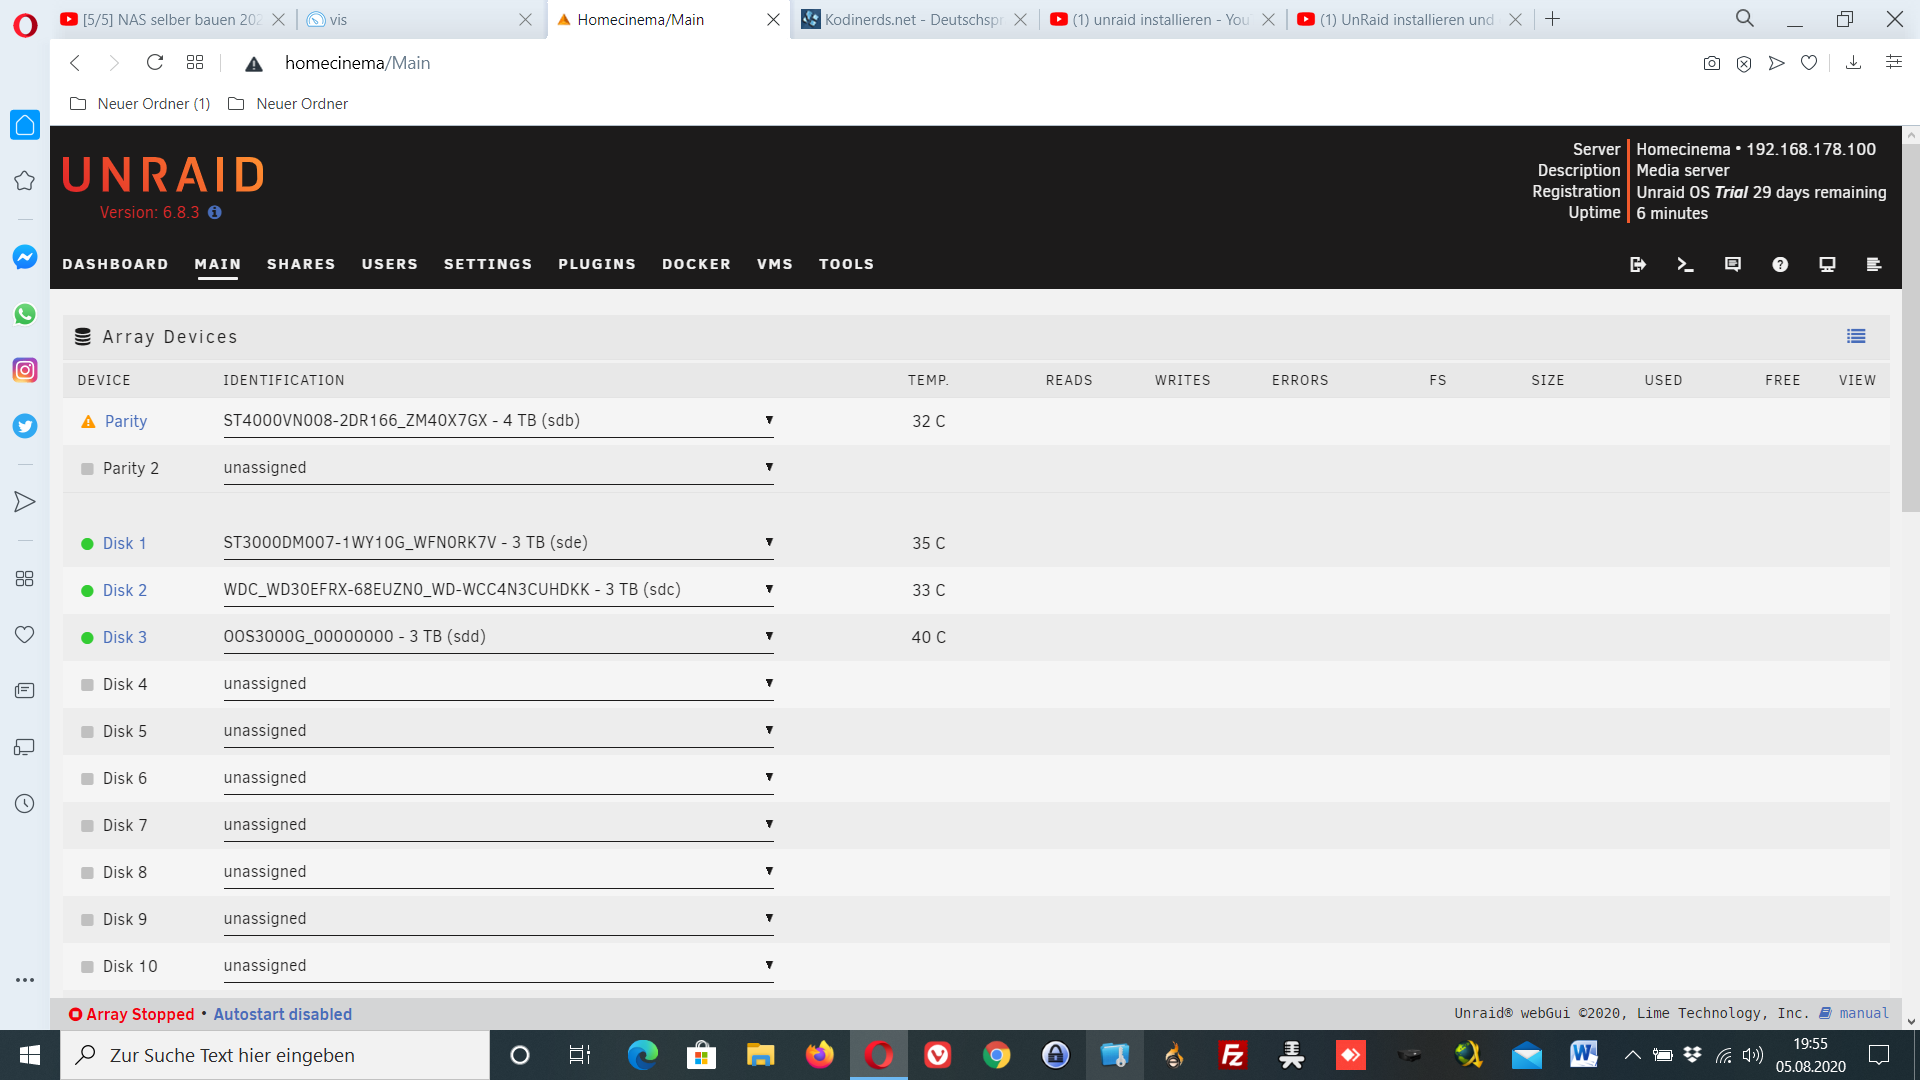Toggle the help question-mark icon
This screenshot has height=1080, width=1920.
(x=1780, y=264)
